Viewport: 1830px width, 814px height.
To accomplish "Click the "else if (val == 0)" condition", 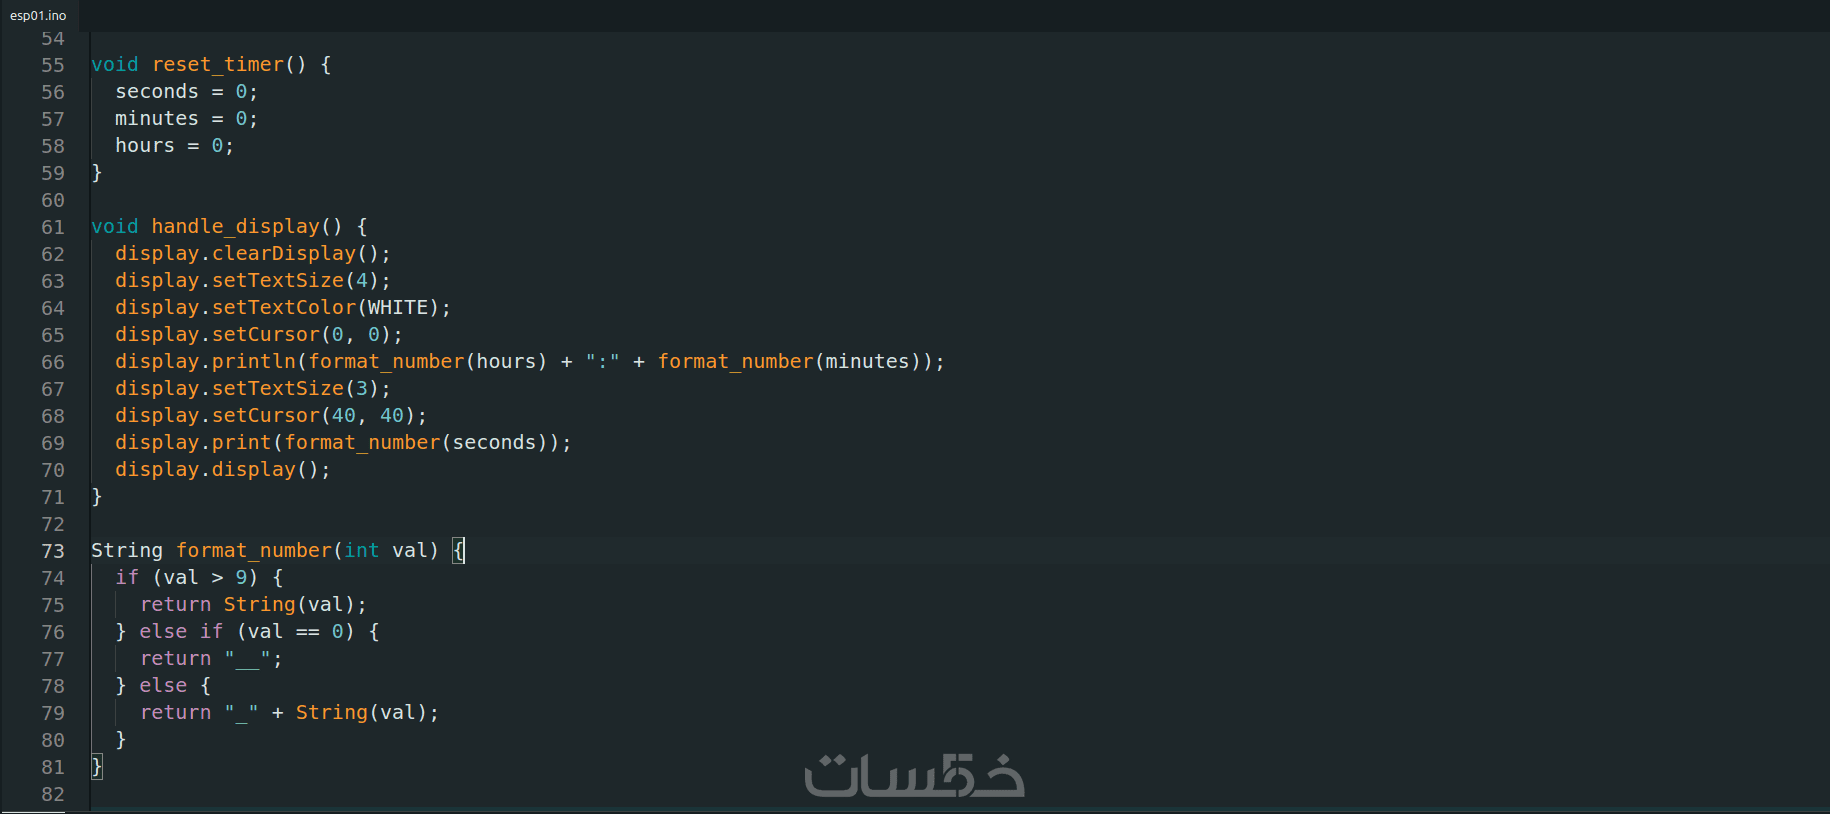I will 258,632.
